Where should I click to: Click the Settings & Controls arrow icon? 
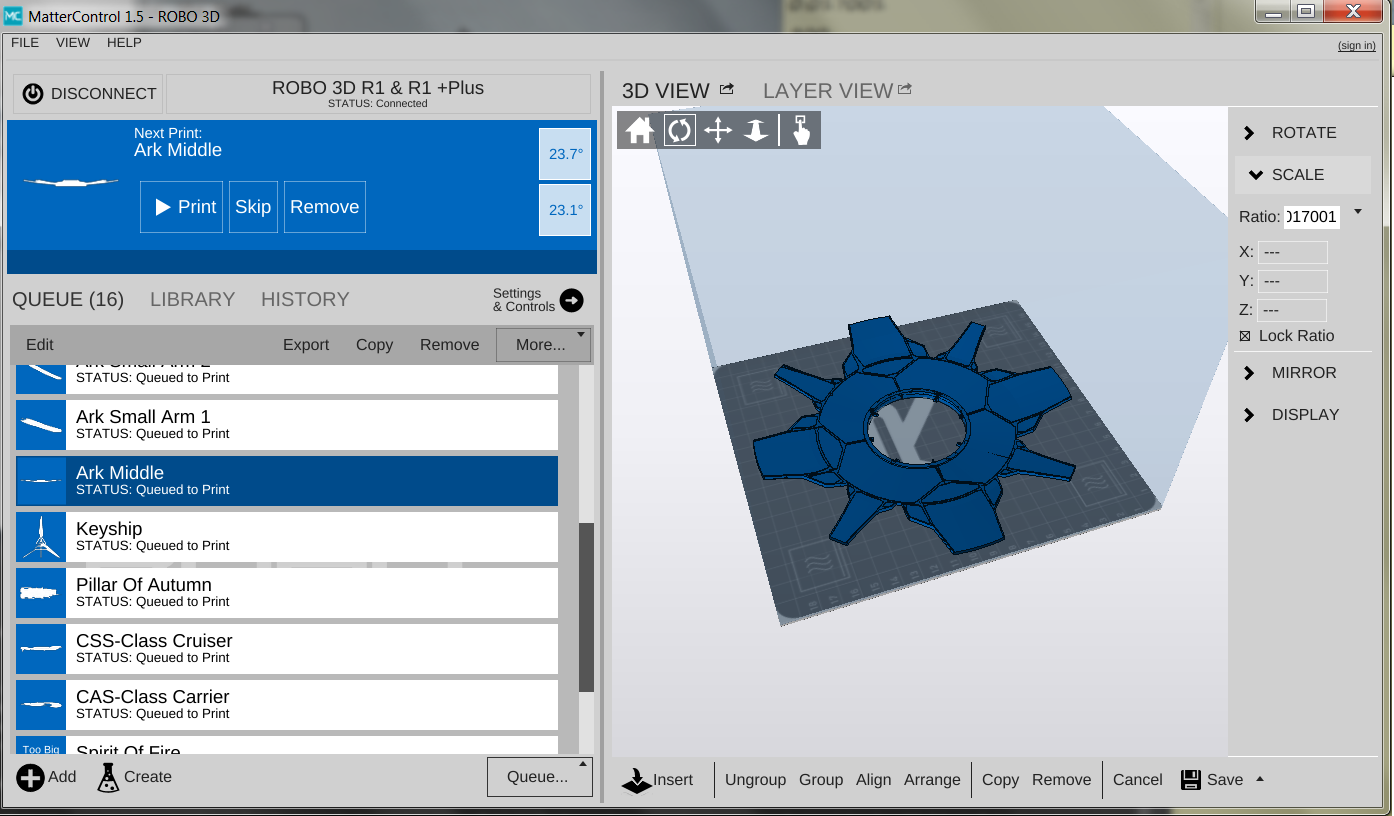pos(571,300)
